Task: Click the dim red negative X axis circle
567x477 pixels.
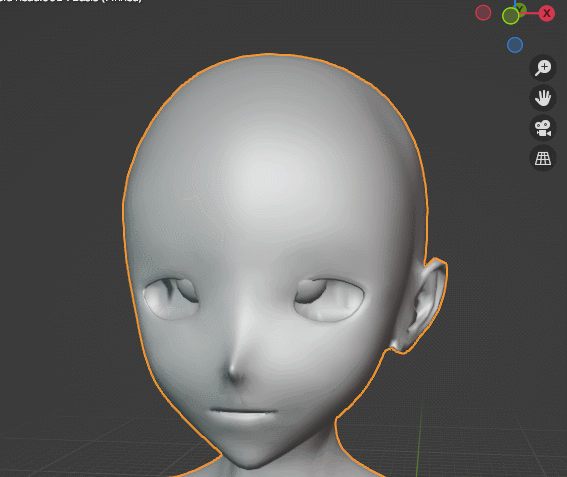Action: (483, 13)
